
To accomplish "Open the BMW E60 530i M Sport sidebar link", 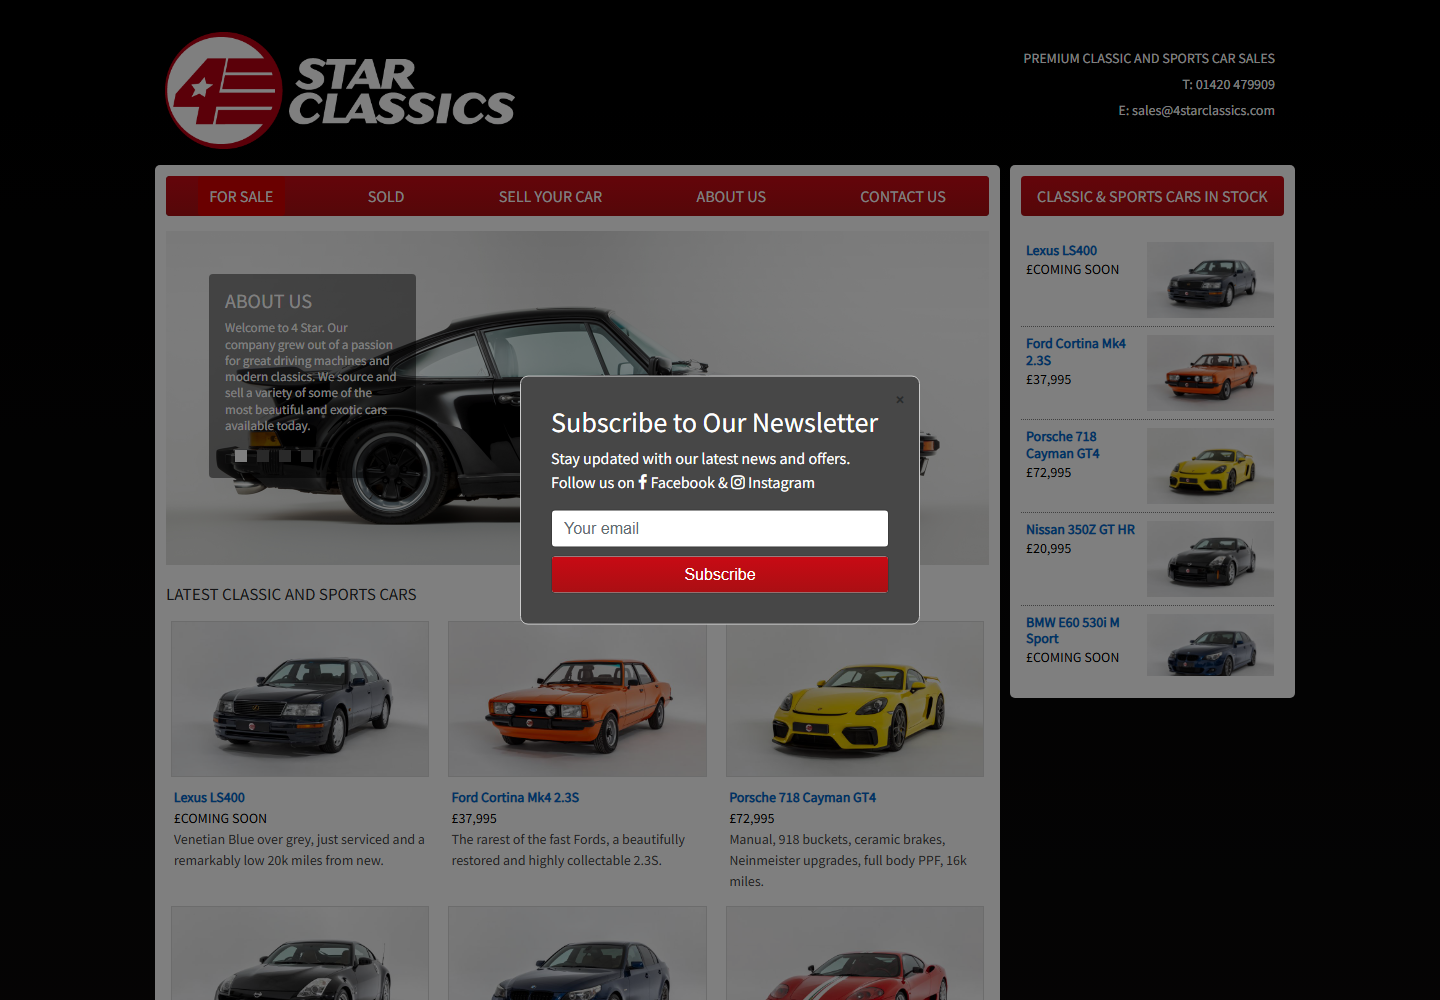I will click(1073, 630).
